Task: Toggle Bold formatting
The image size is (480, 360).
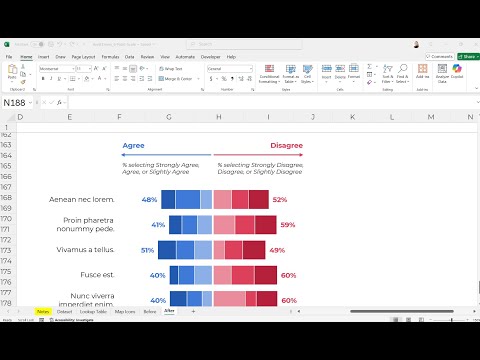Action: 43,79
